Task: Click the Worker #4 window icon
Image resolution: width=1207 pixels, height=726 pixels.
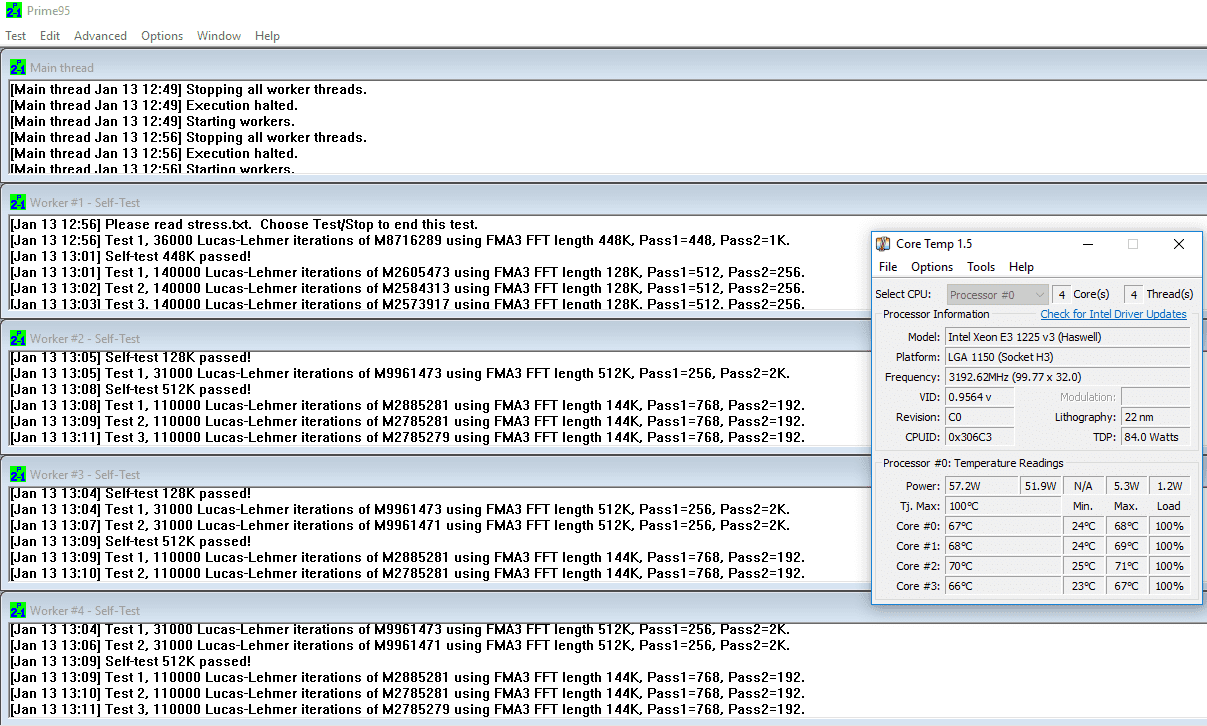Action: pos(18,610)
